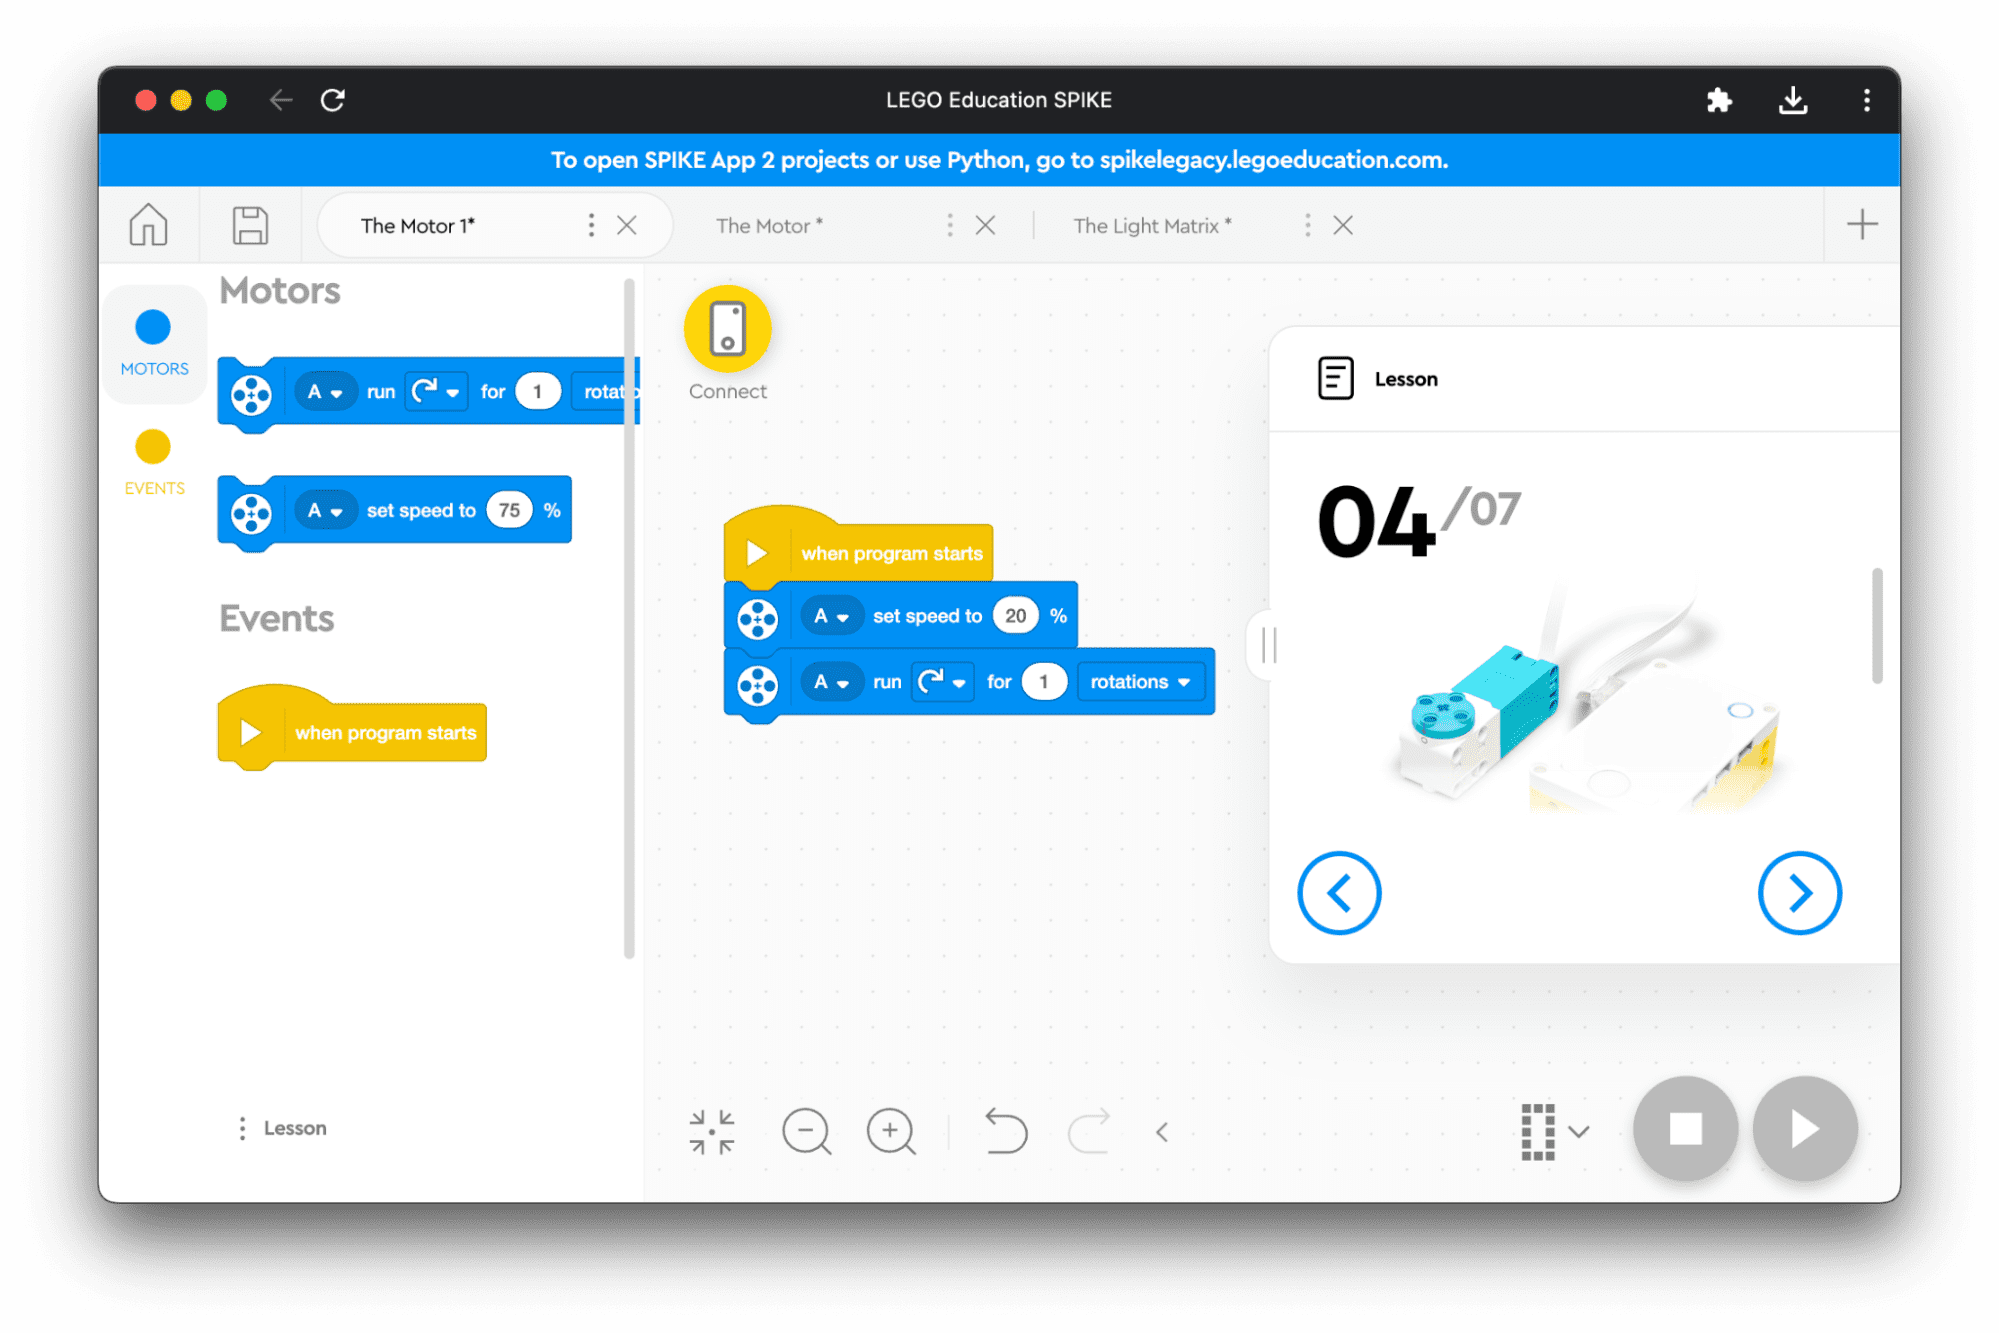Click the zoom out icon
This screenshot has height=1333, width=1999.
click(809, 1129)
